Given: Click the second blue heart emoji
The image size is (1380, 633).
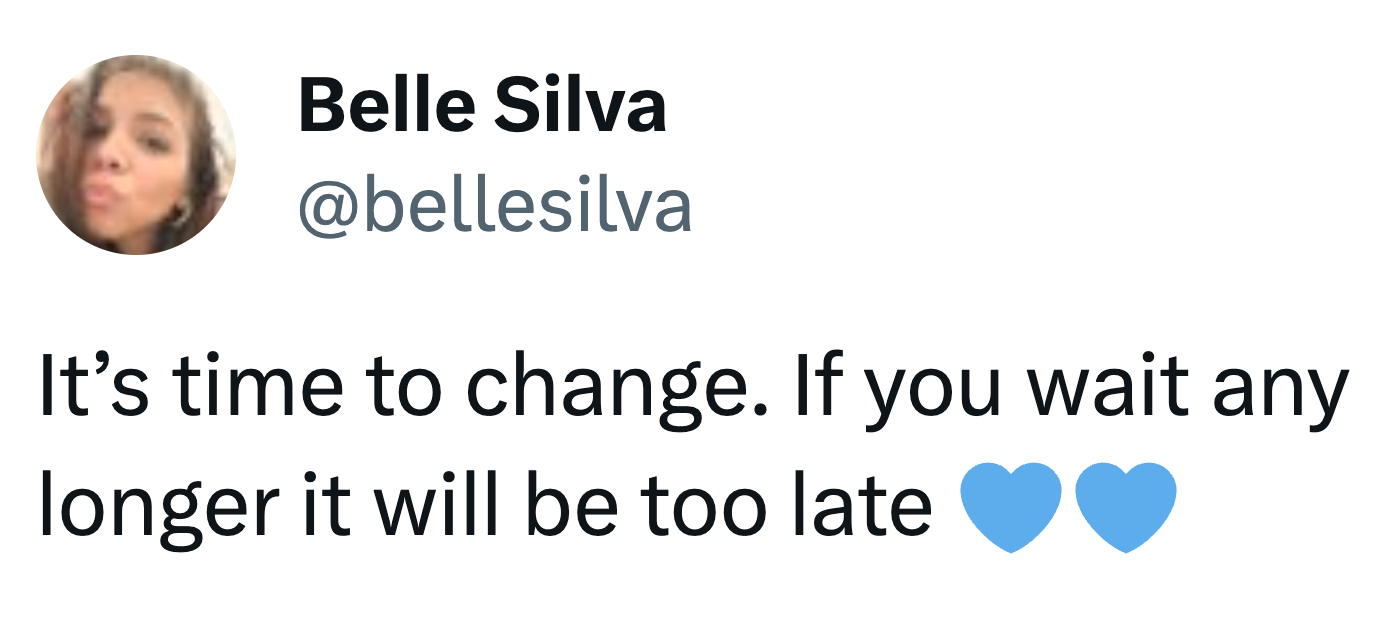Looking at the screenshot, I should point(1126,507).
